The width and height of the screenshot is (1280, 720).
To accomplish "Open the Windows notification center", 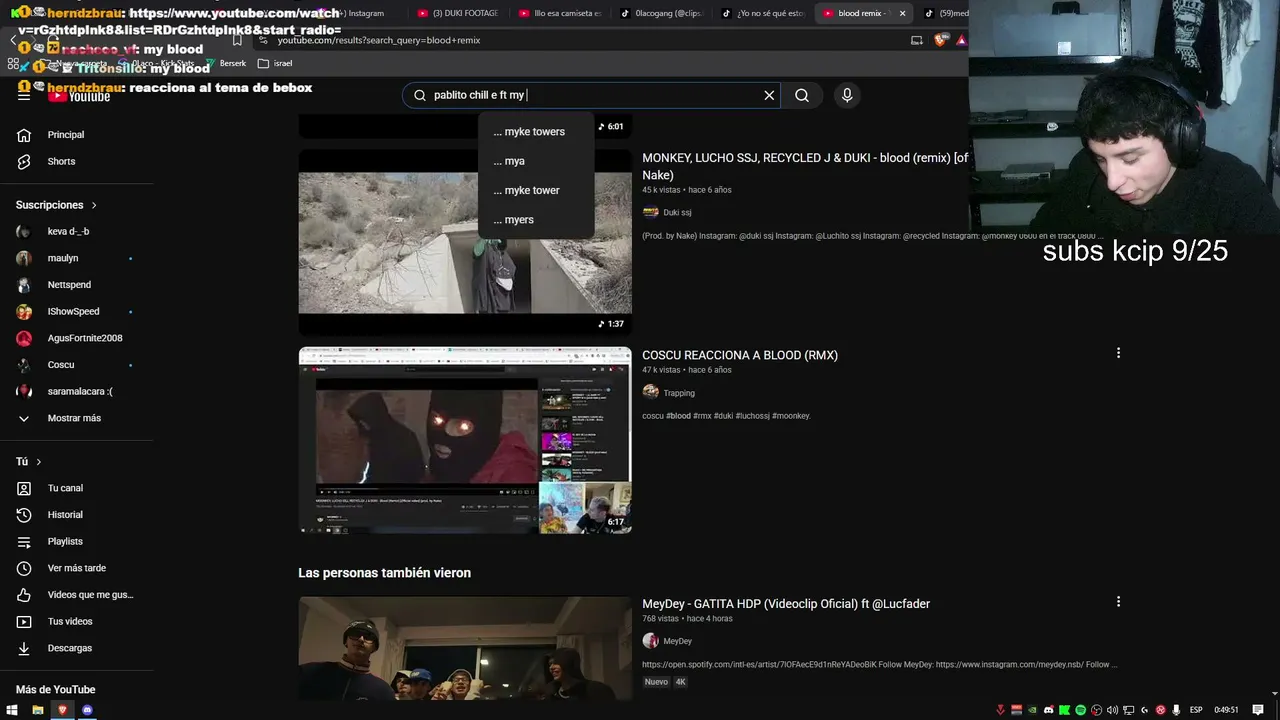I will tap(1258, 710).
